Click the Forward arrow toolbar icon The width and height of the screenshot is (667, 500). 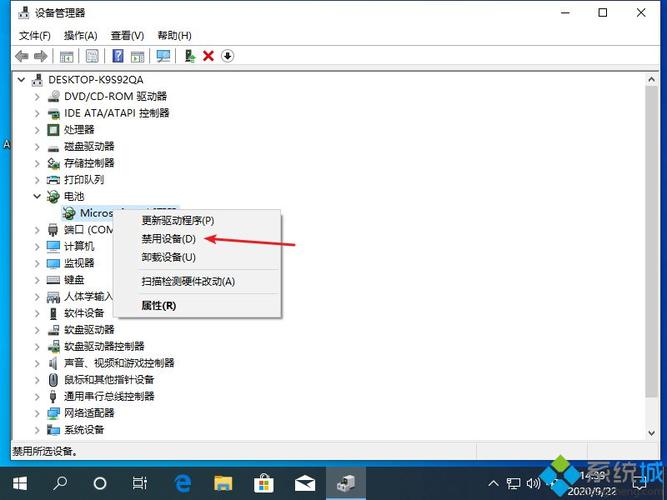[x=40, y=56]
